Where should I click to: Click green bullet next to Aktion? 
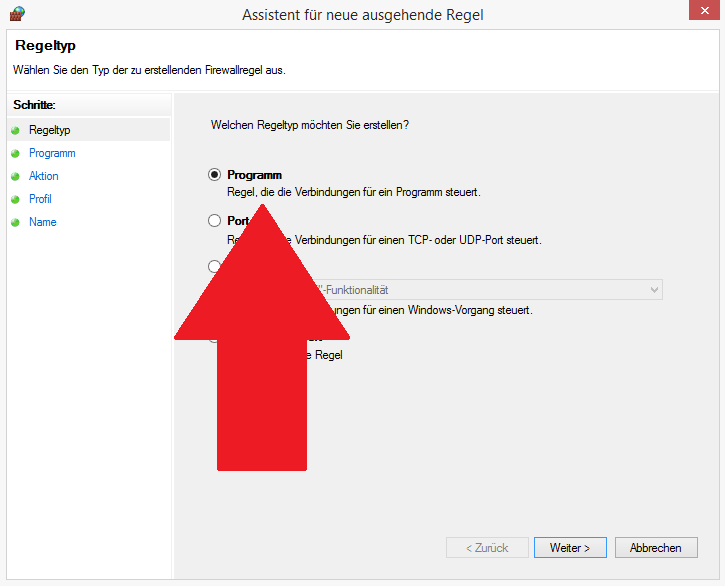click(x=16, y=176)
